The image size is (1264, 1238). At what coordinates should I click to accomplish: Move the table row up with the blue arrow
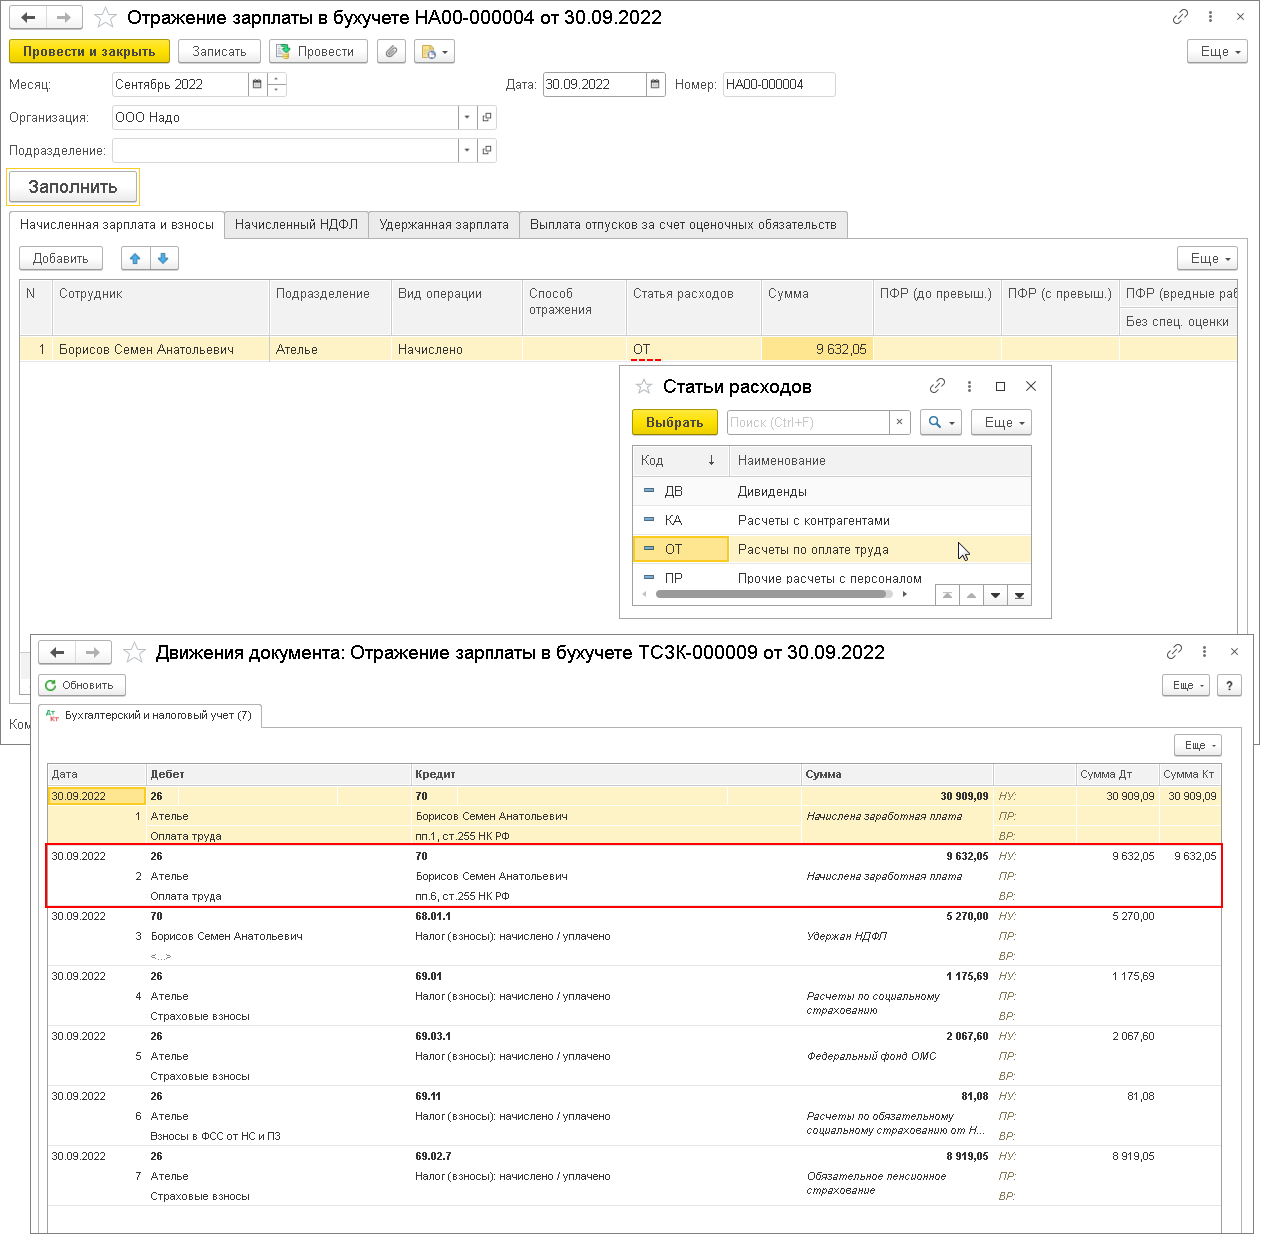tap(136, 258)
